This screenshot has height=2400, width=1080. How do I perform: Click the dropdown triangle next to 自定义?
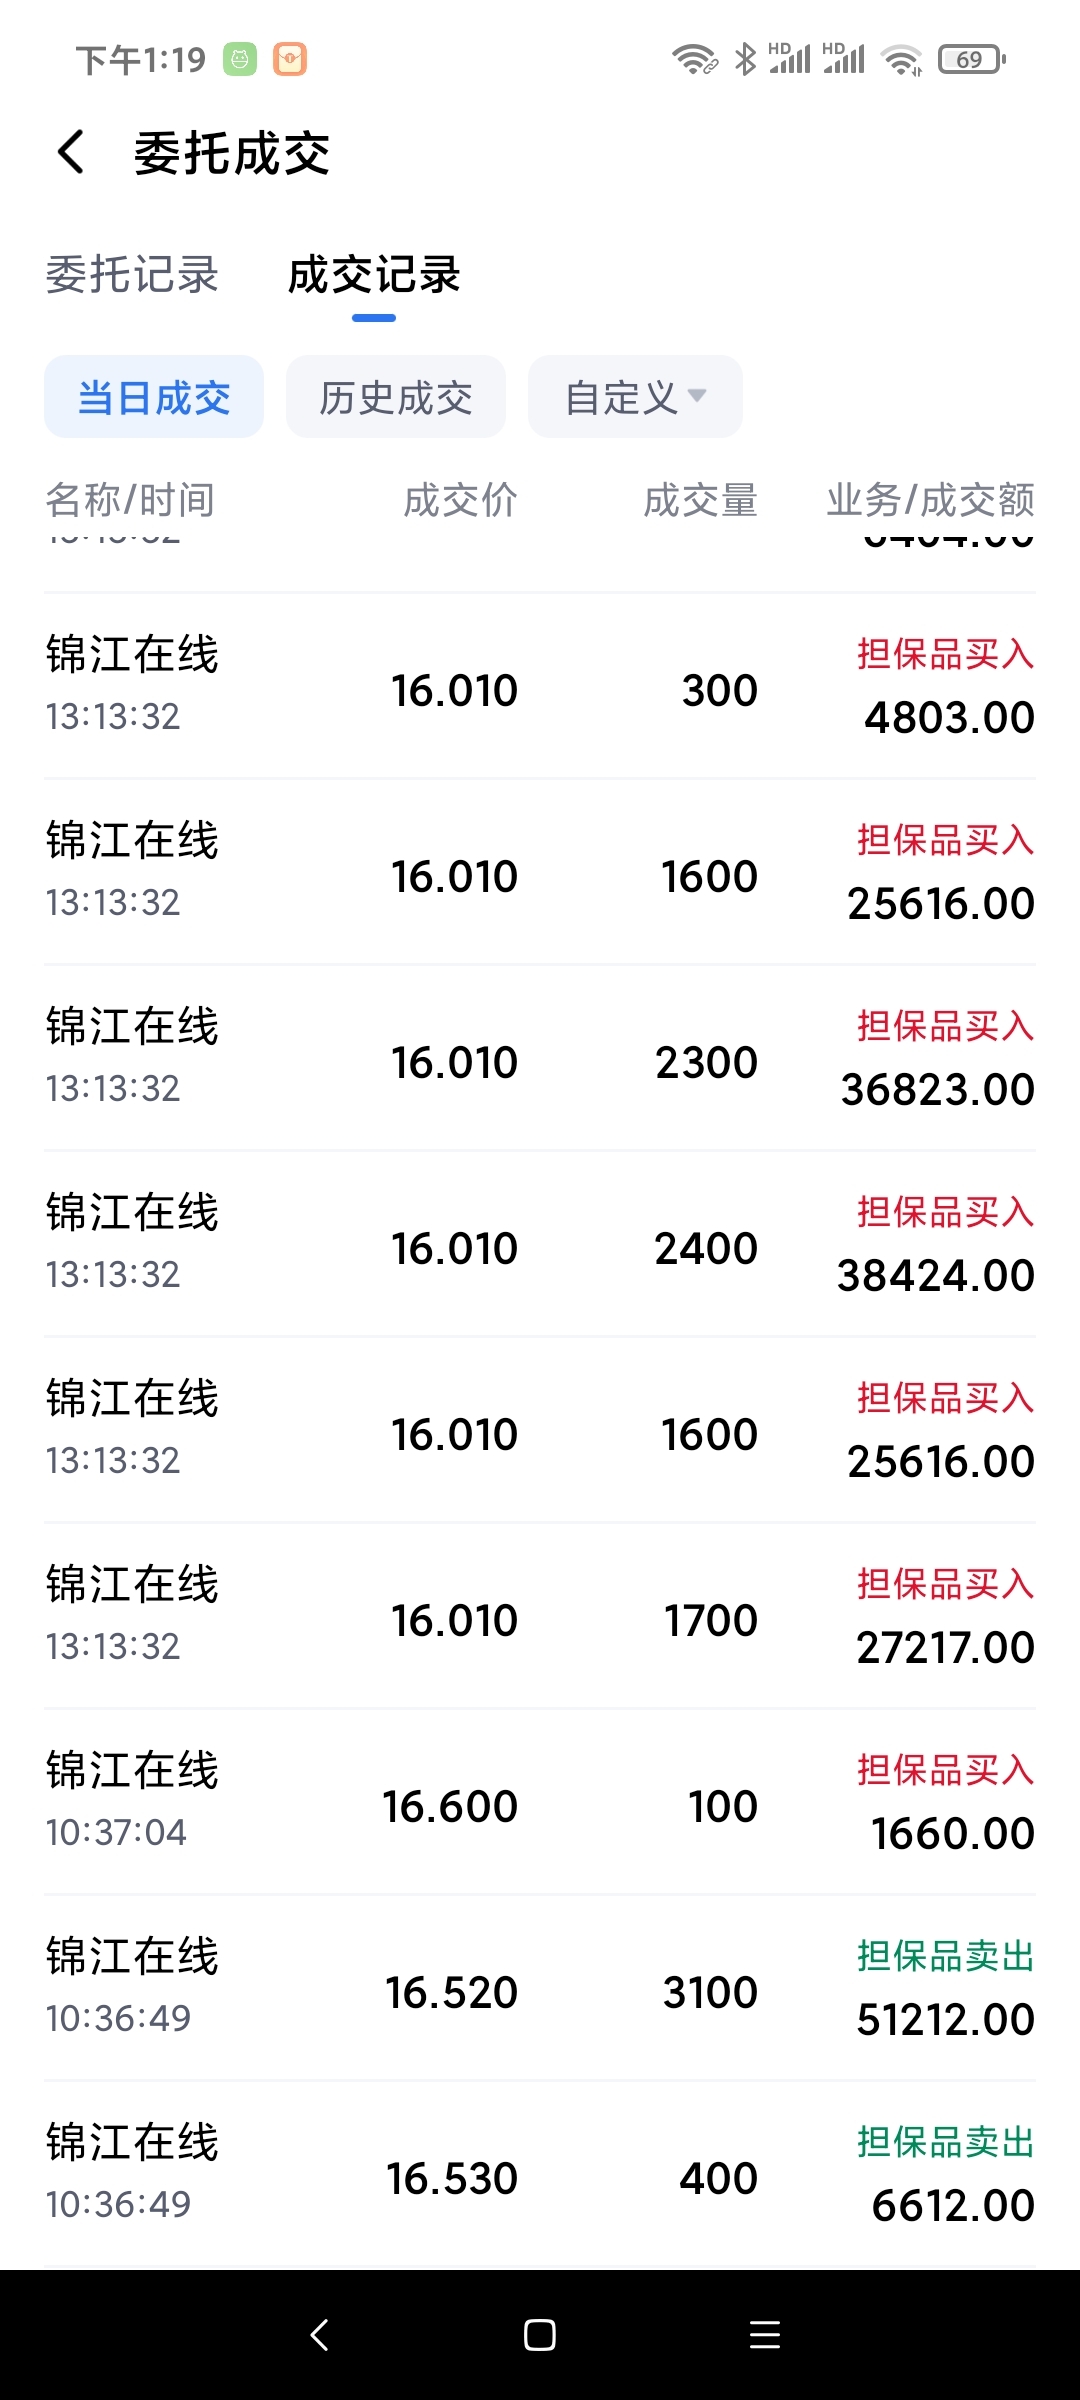point(697,395)
